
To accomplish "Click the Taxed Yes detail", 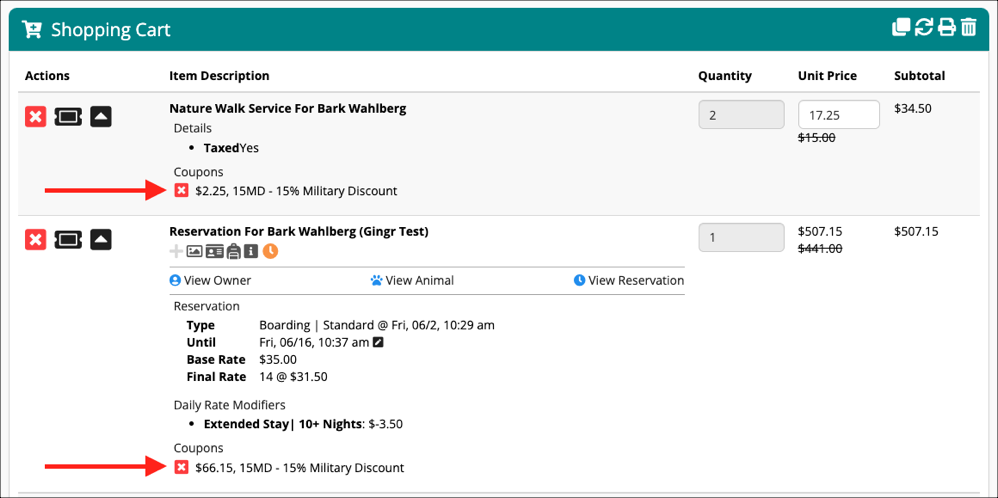I will pos(231,148).
